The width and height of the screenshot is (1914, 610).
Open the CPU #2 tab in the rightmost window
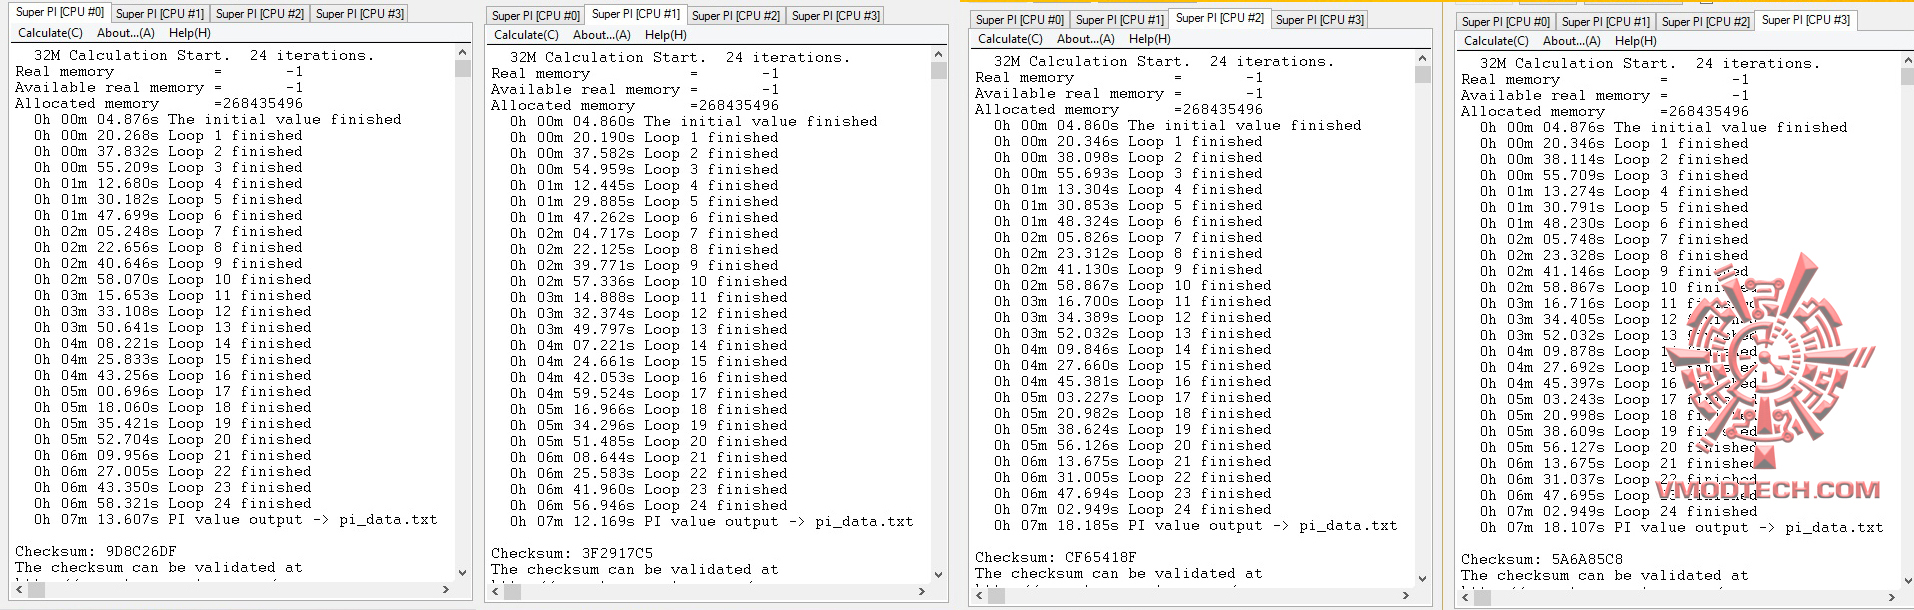1706,22
